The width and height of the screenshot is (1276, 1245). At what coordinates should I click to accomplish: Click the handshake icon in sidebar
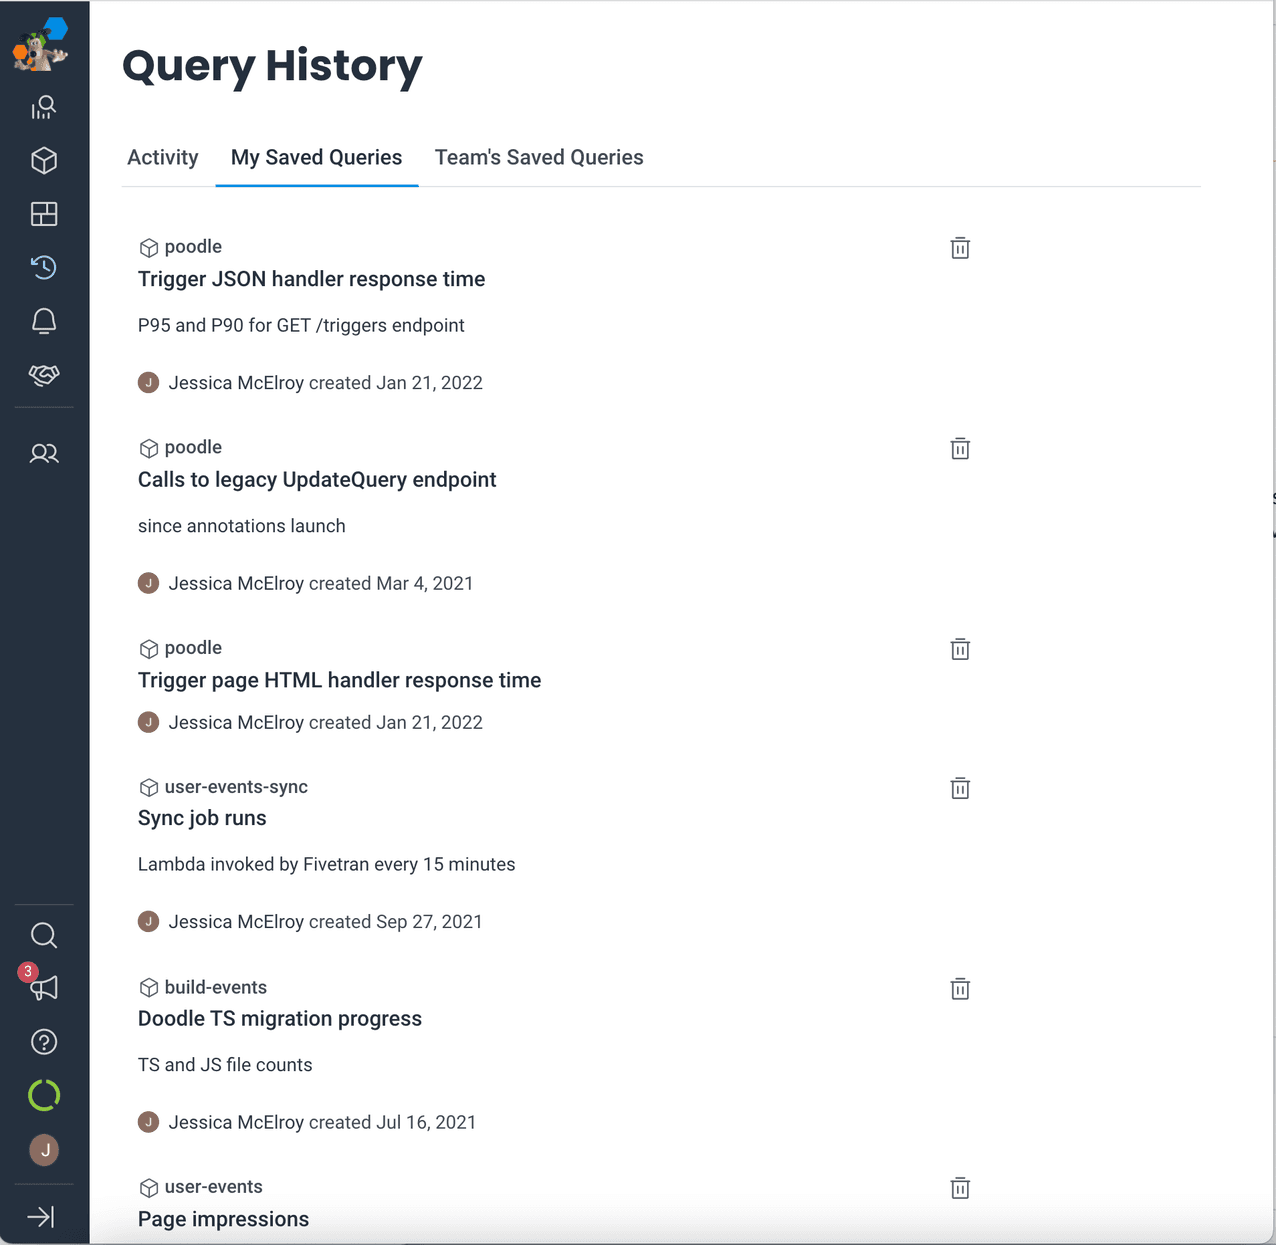pos(44,374)
